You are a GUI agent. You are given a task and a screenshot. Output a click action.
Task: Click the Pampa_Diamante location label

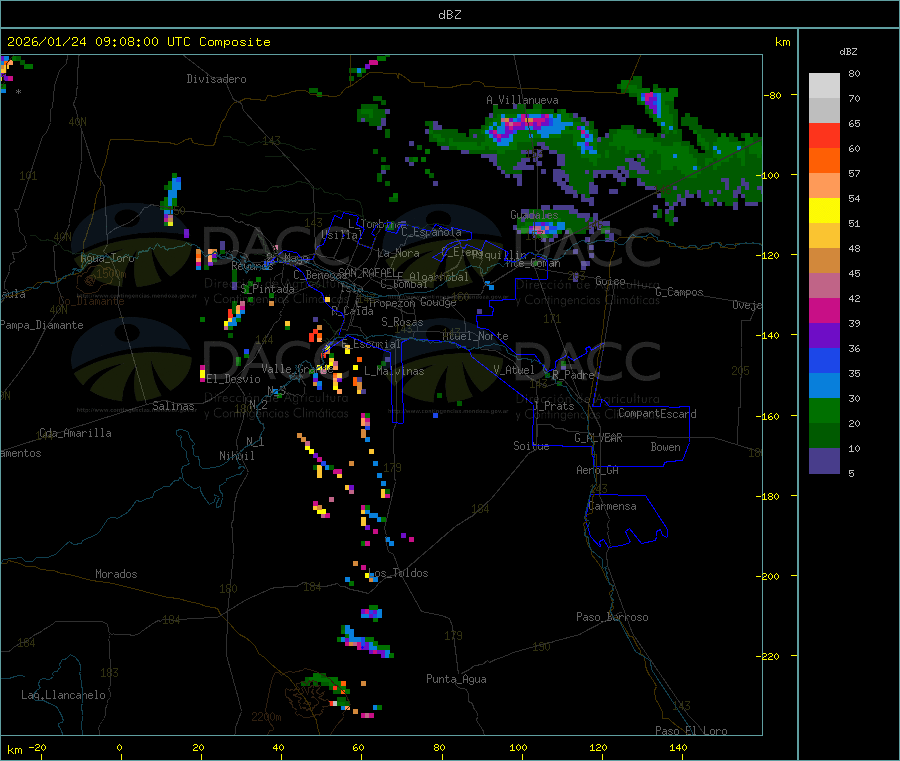[x=42, y=325]
